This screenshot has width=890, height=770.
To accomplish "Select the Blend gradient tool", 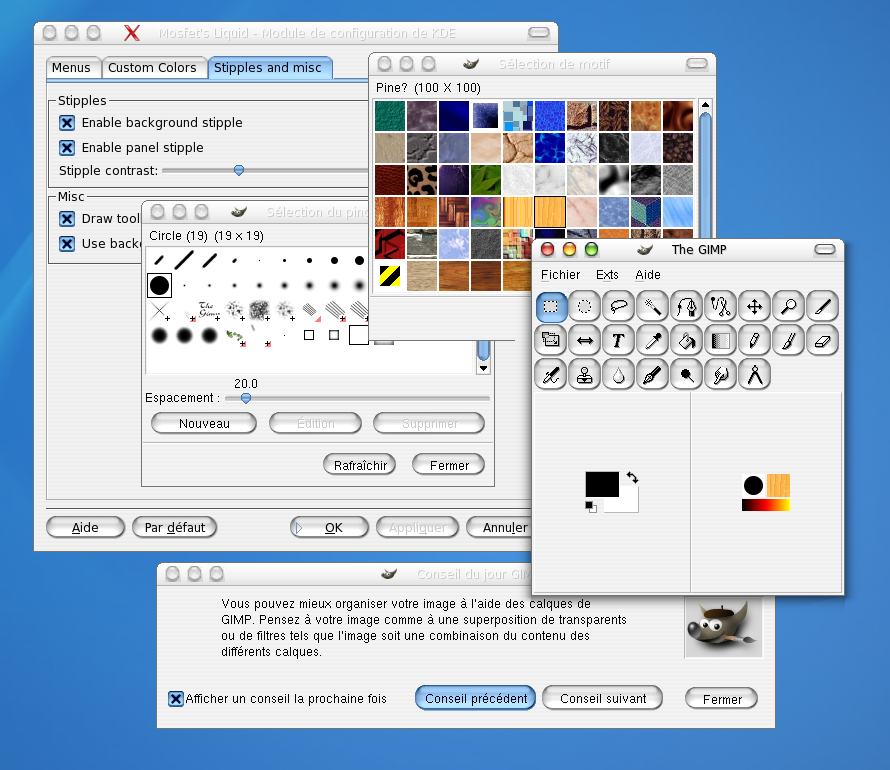I will point(721,340).
